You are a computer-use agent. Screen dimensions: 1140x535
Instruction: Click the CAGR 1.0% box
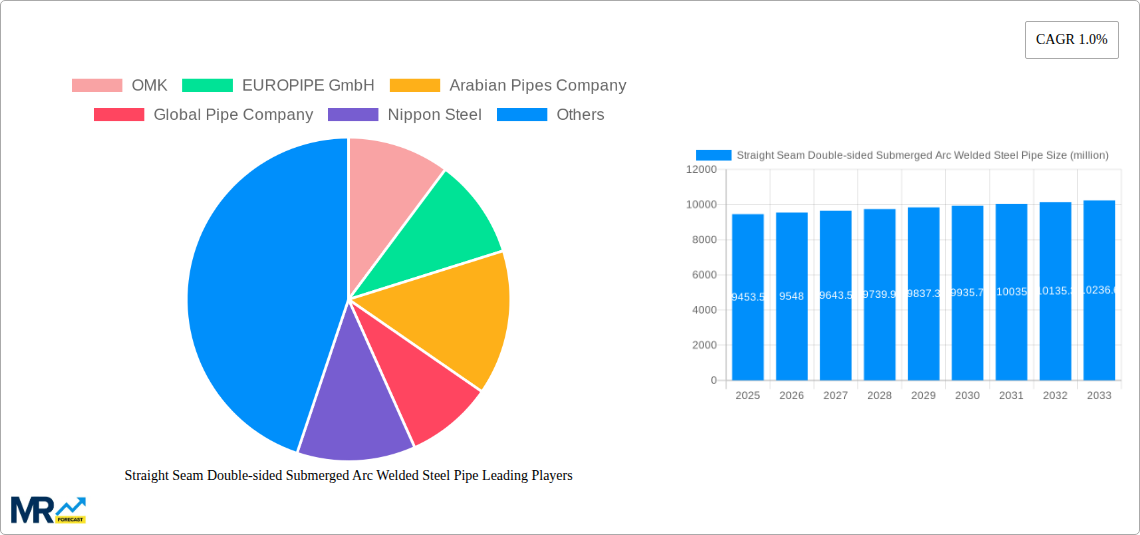pyautogui.click(x=1072, y=40)
